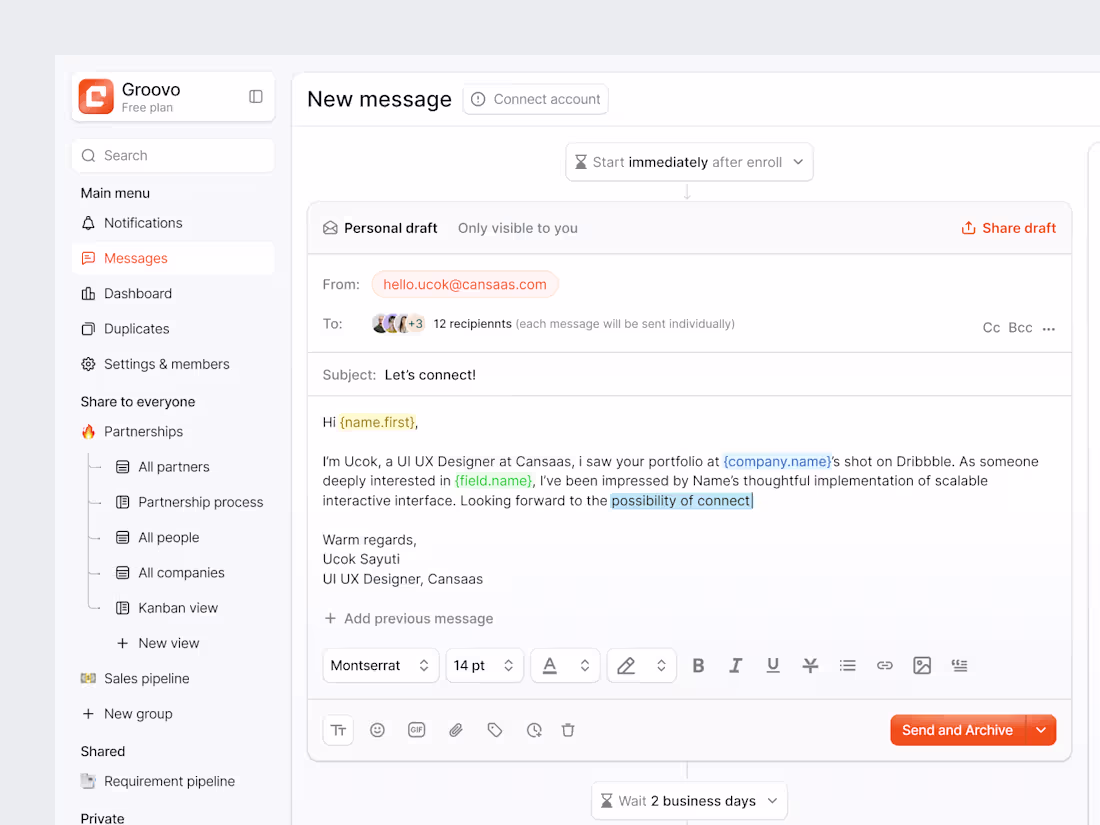The image size is (1100, 825).
Task: Open the Wait 2 business days dropdown
Action: click(688, 800)
